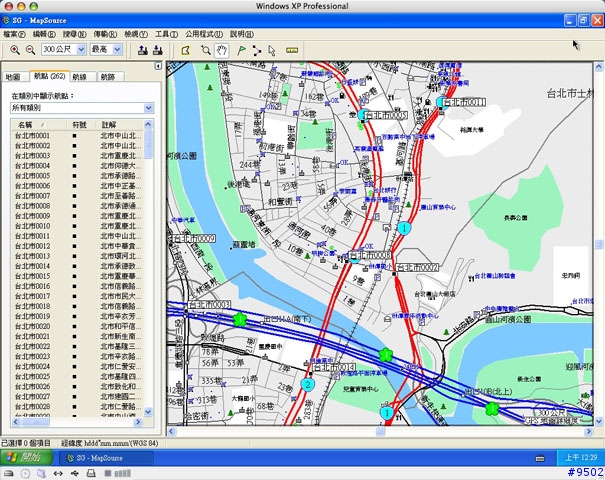Open the 編輯(E) menu
The width and height of the screenshot is (605, 480).
point(44,34)
